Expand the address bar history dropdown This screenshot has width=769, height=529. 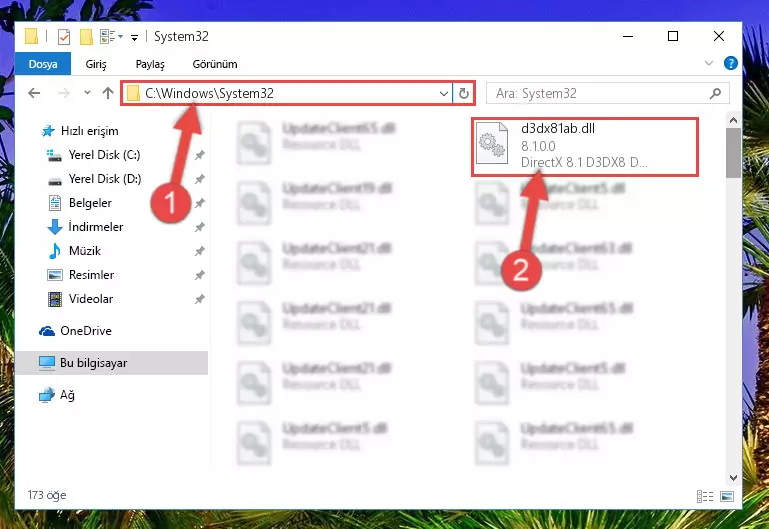click(x=443, y=94)
